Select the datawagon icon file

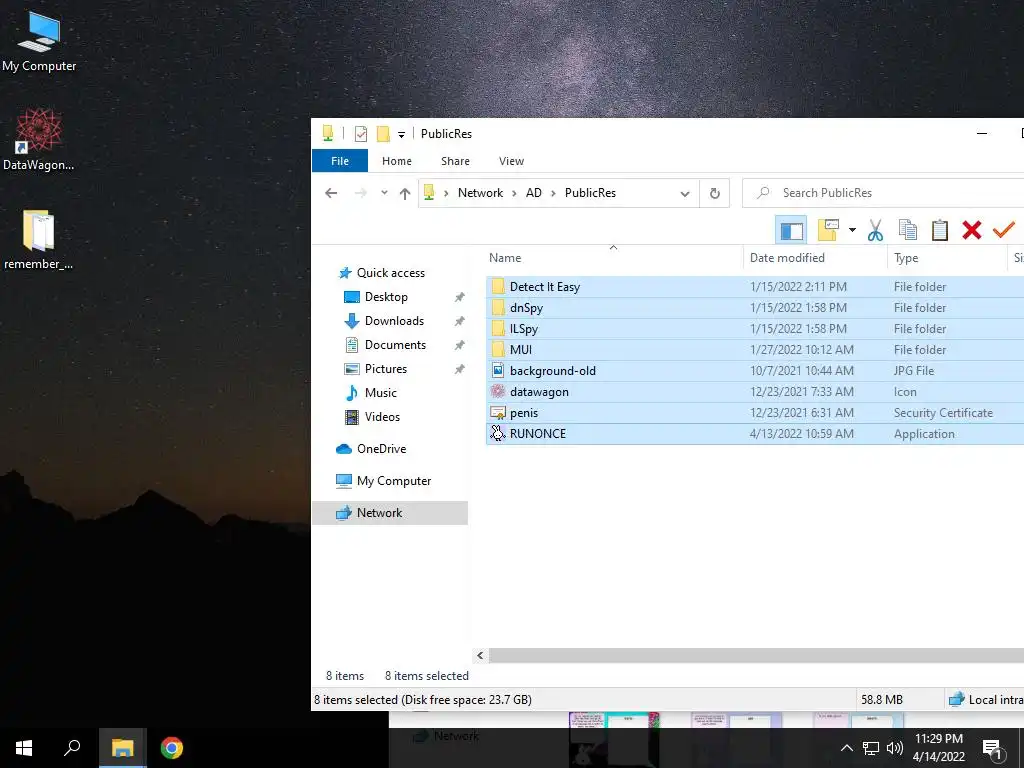pos(755,392)
